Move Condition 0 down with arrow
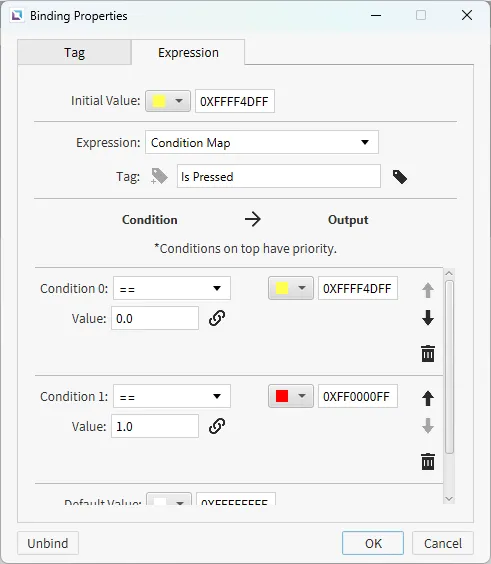 coord(428,318)
